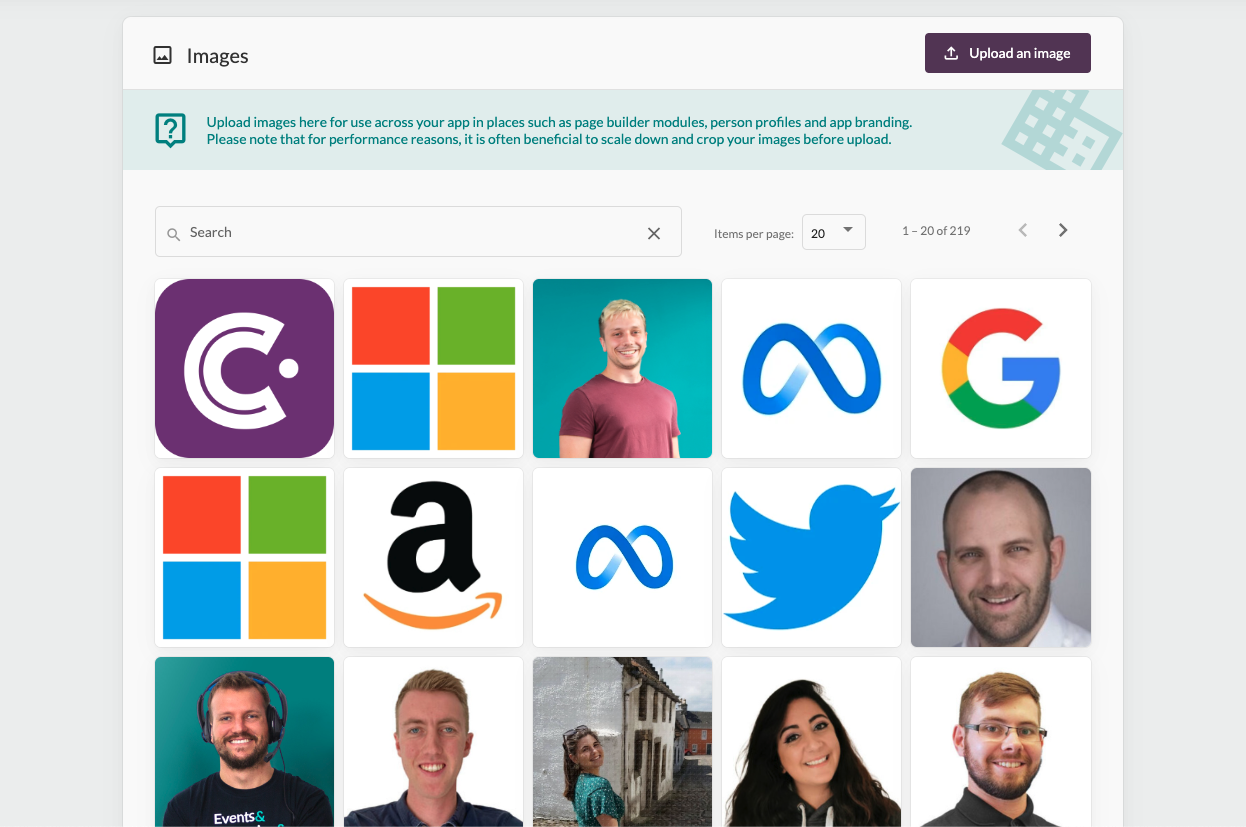Click the Upload an image button
1246x827 pixels.
[x=1007, y=53]
